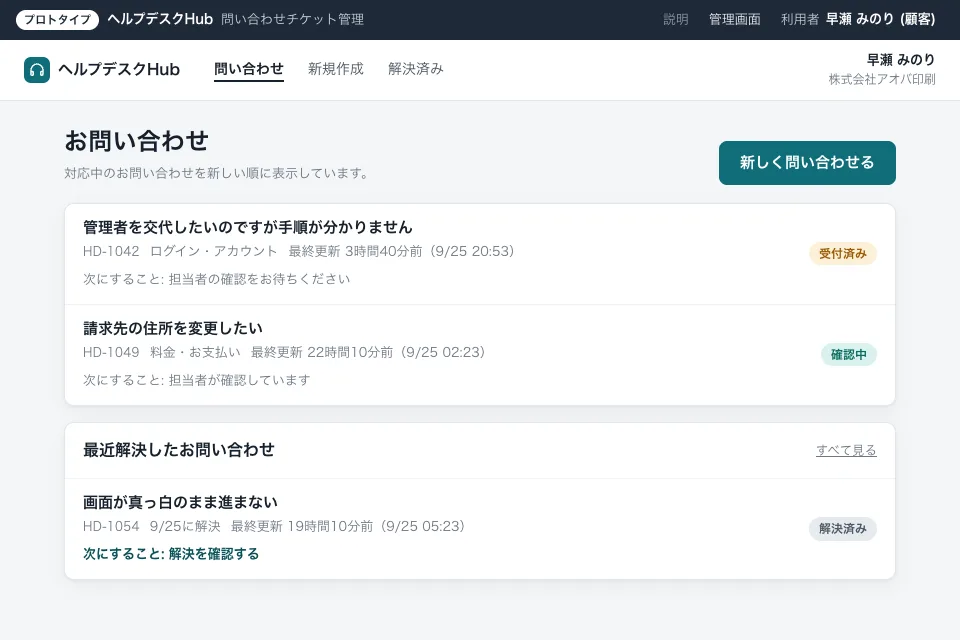Screen dimensions: 960x640
Task: Open 管理画面 in the top bar
Action: pos(735,20)
